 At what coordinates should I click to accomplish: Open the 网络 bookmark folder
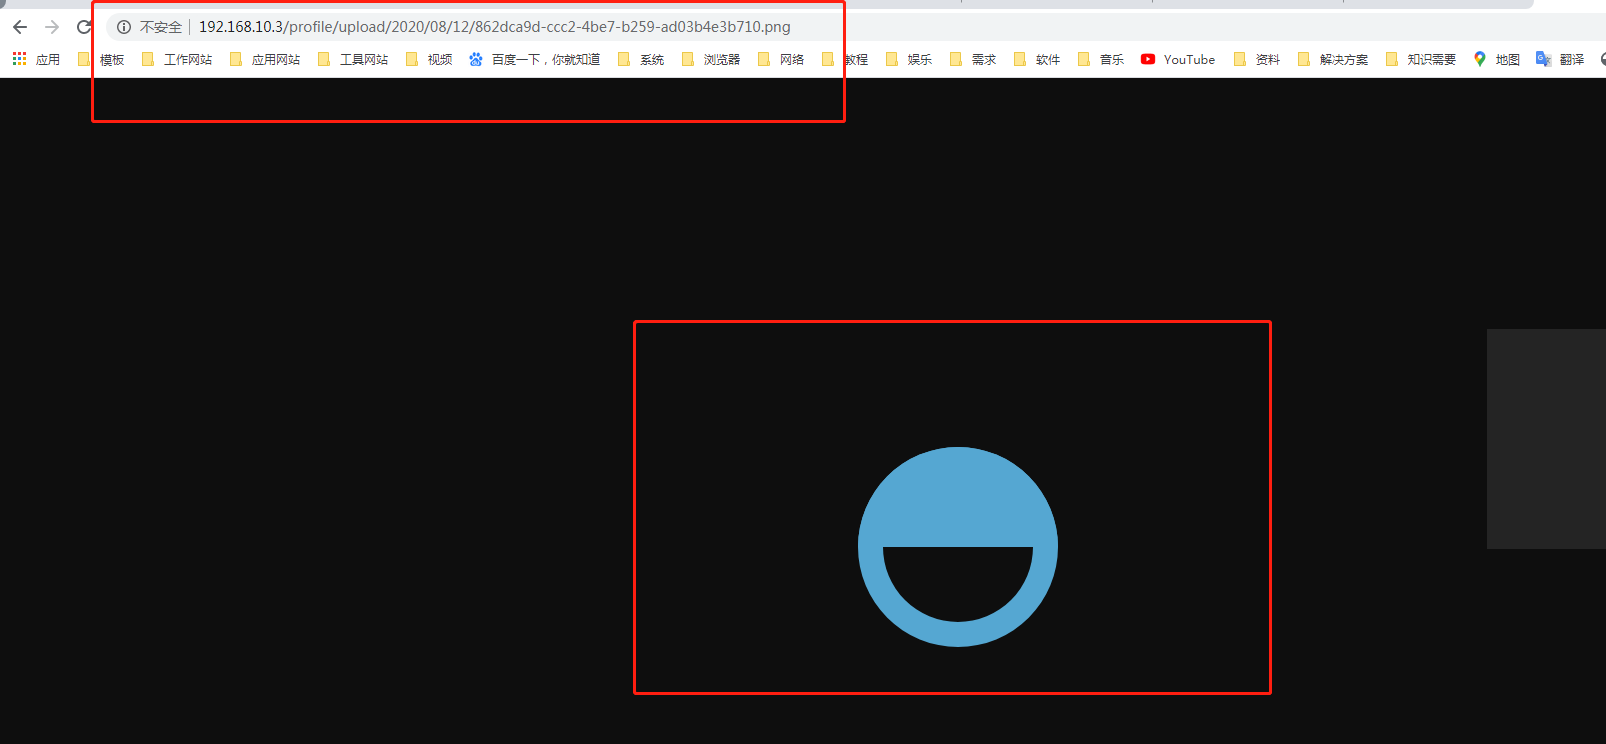[781, 60]
